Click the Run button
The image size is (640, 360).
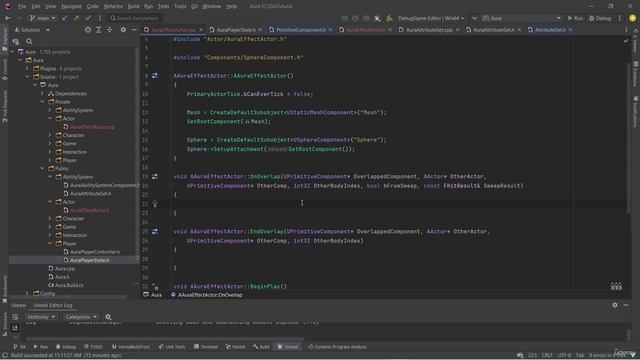coord(575,18)
